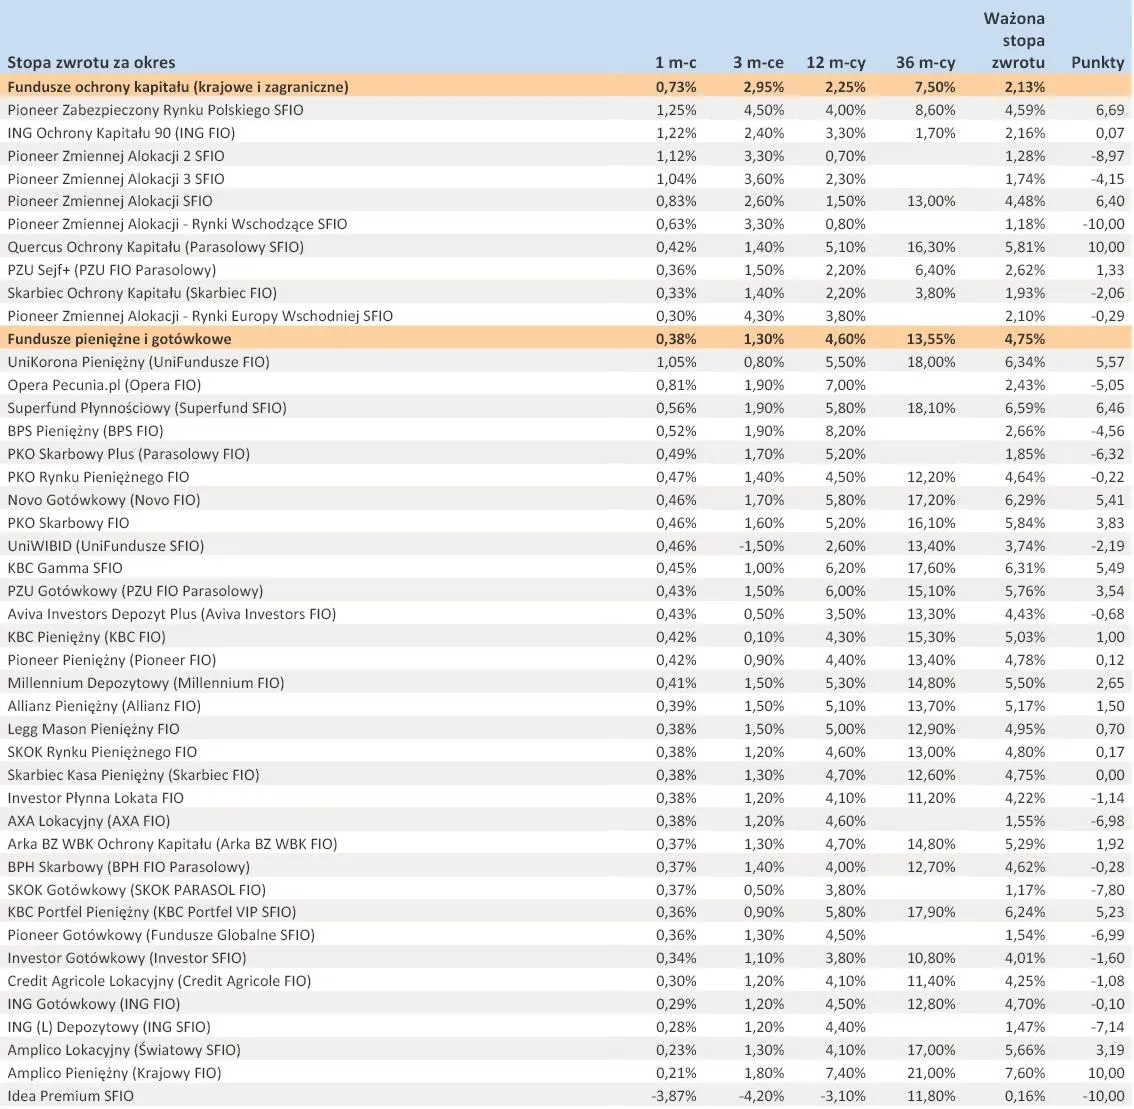Select -1,50% in the UniWIBID row
This screenshot has height=1109, width=1134.
(761, 546)
